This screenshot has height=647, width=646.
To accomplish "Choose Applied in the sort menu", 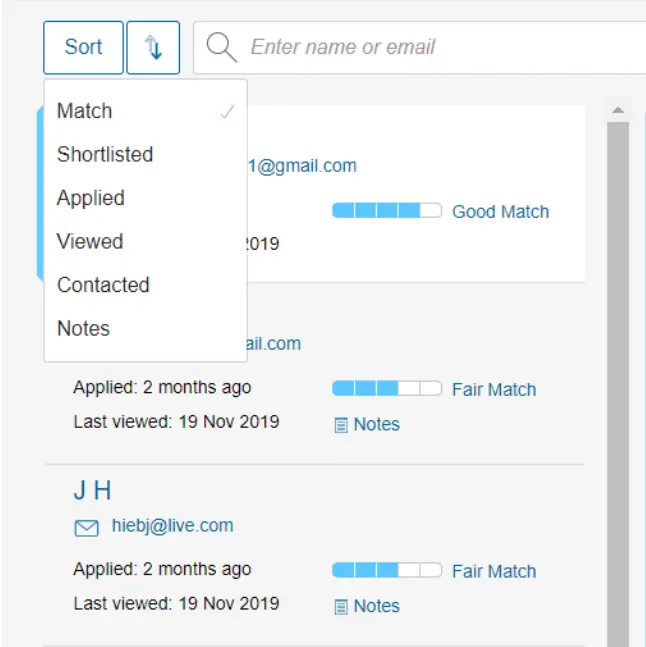I will click(146, 198).
